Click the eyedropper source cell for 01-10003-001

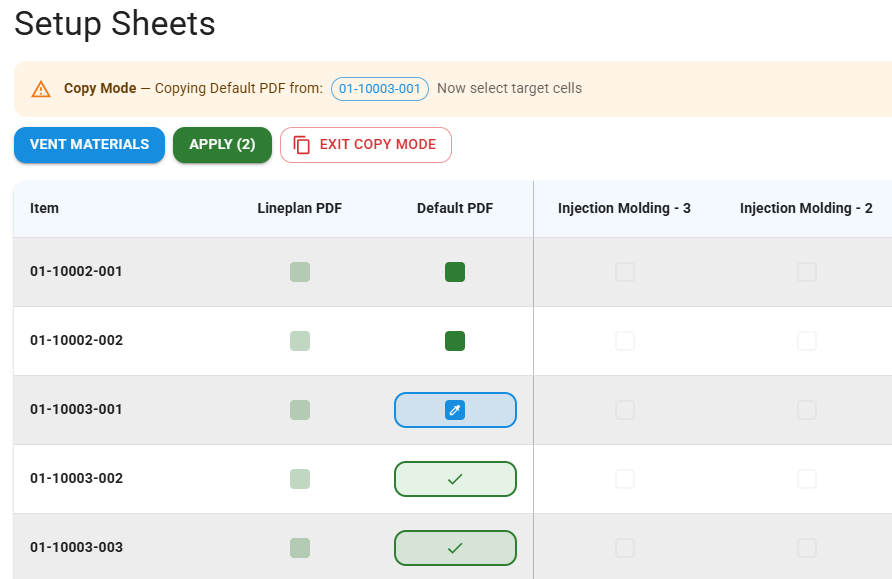click(x=455, y=410)
